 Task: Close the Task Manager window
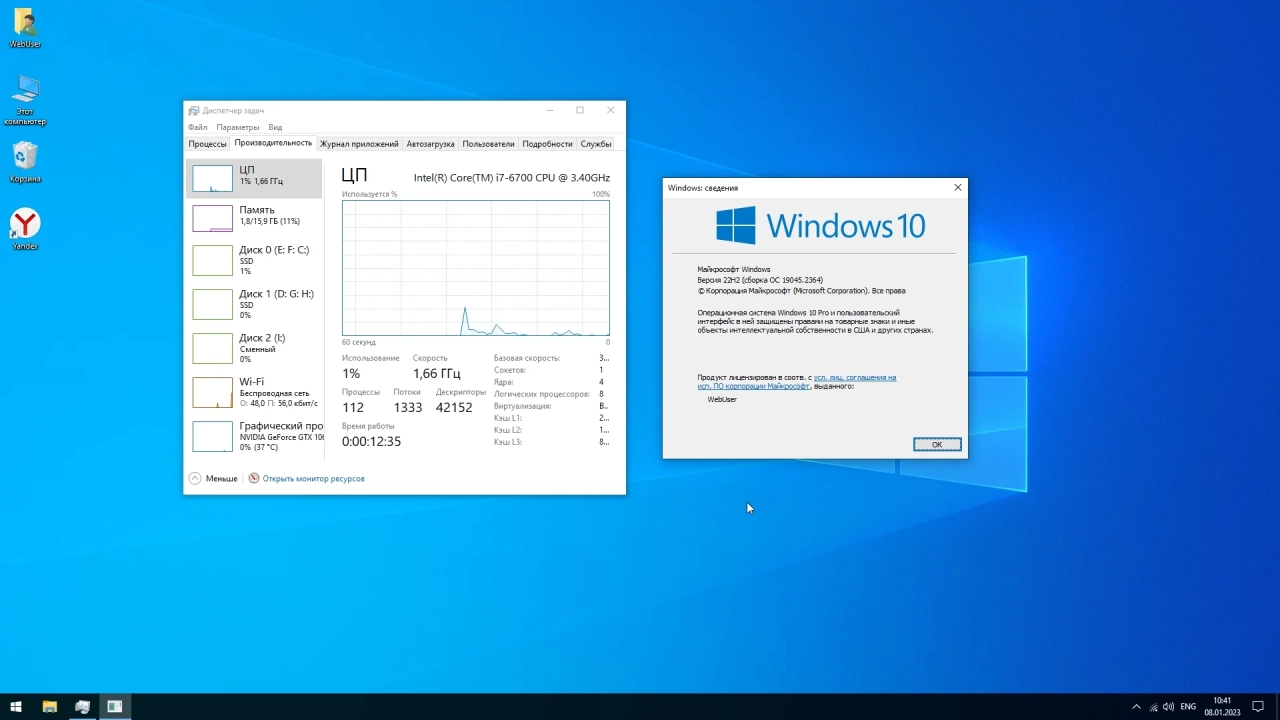click(x=610, y=110)
